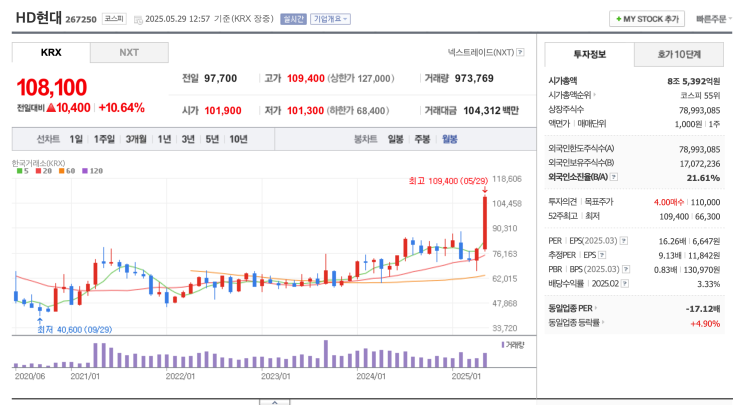Select the 주봉 candlestick chart
The image size is (743, 405).
tap(422, 139)
